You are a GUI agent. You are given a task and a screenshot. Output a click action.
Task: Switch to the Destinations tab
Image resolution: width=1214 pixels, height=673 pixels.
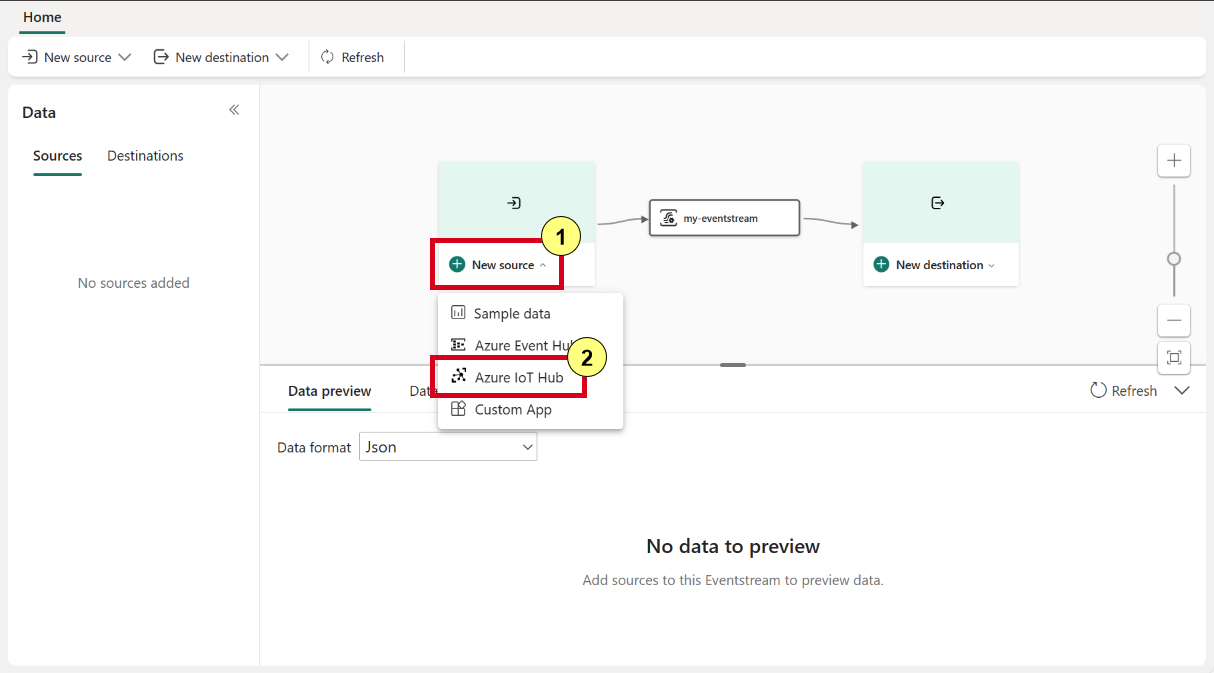coord(145,156)
